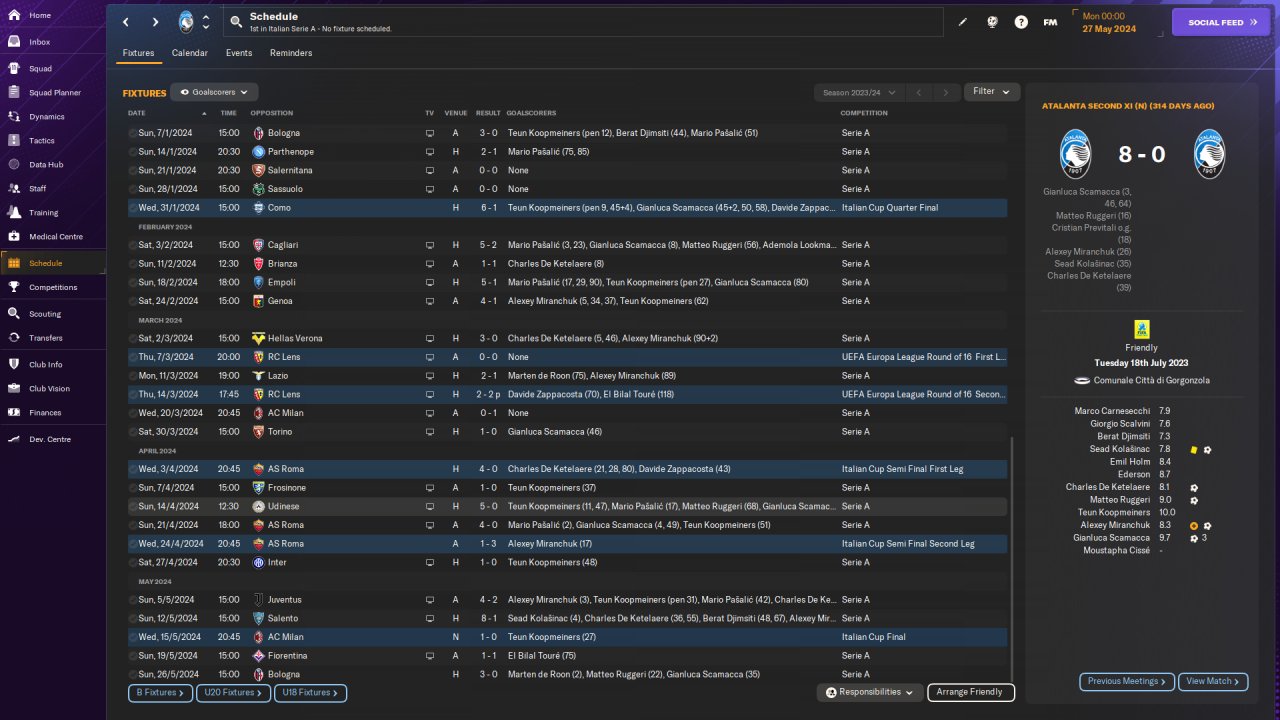Toggle the reminder circle for Como 31/1/2024 fixture
Image resolution: width=1280 pixels, height=720 pixels.
[133, 208]
